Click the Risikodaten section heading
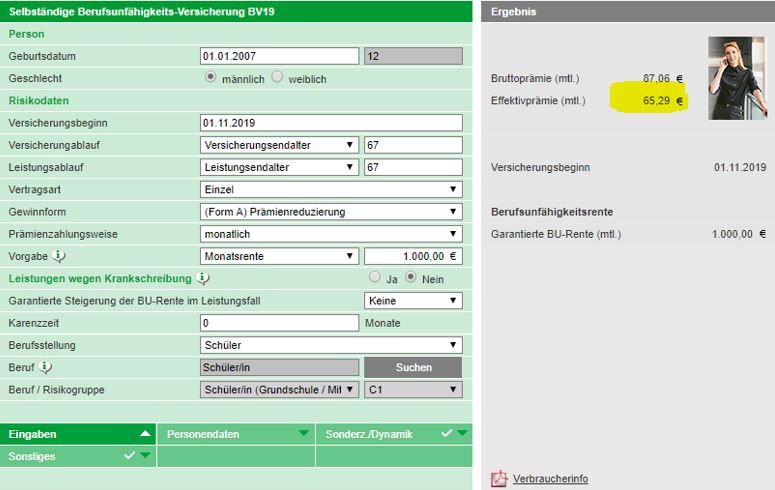775x490 pixels. [x=39, y=100]
